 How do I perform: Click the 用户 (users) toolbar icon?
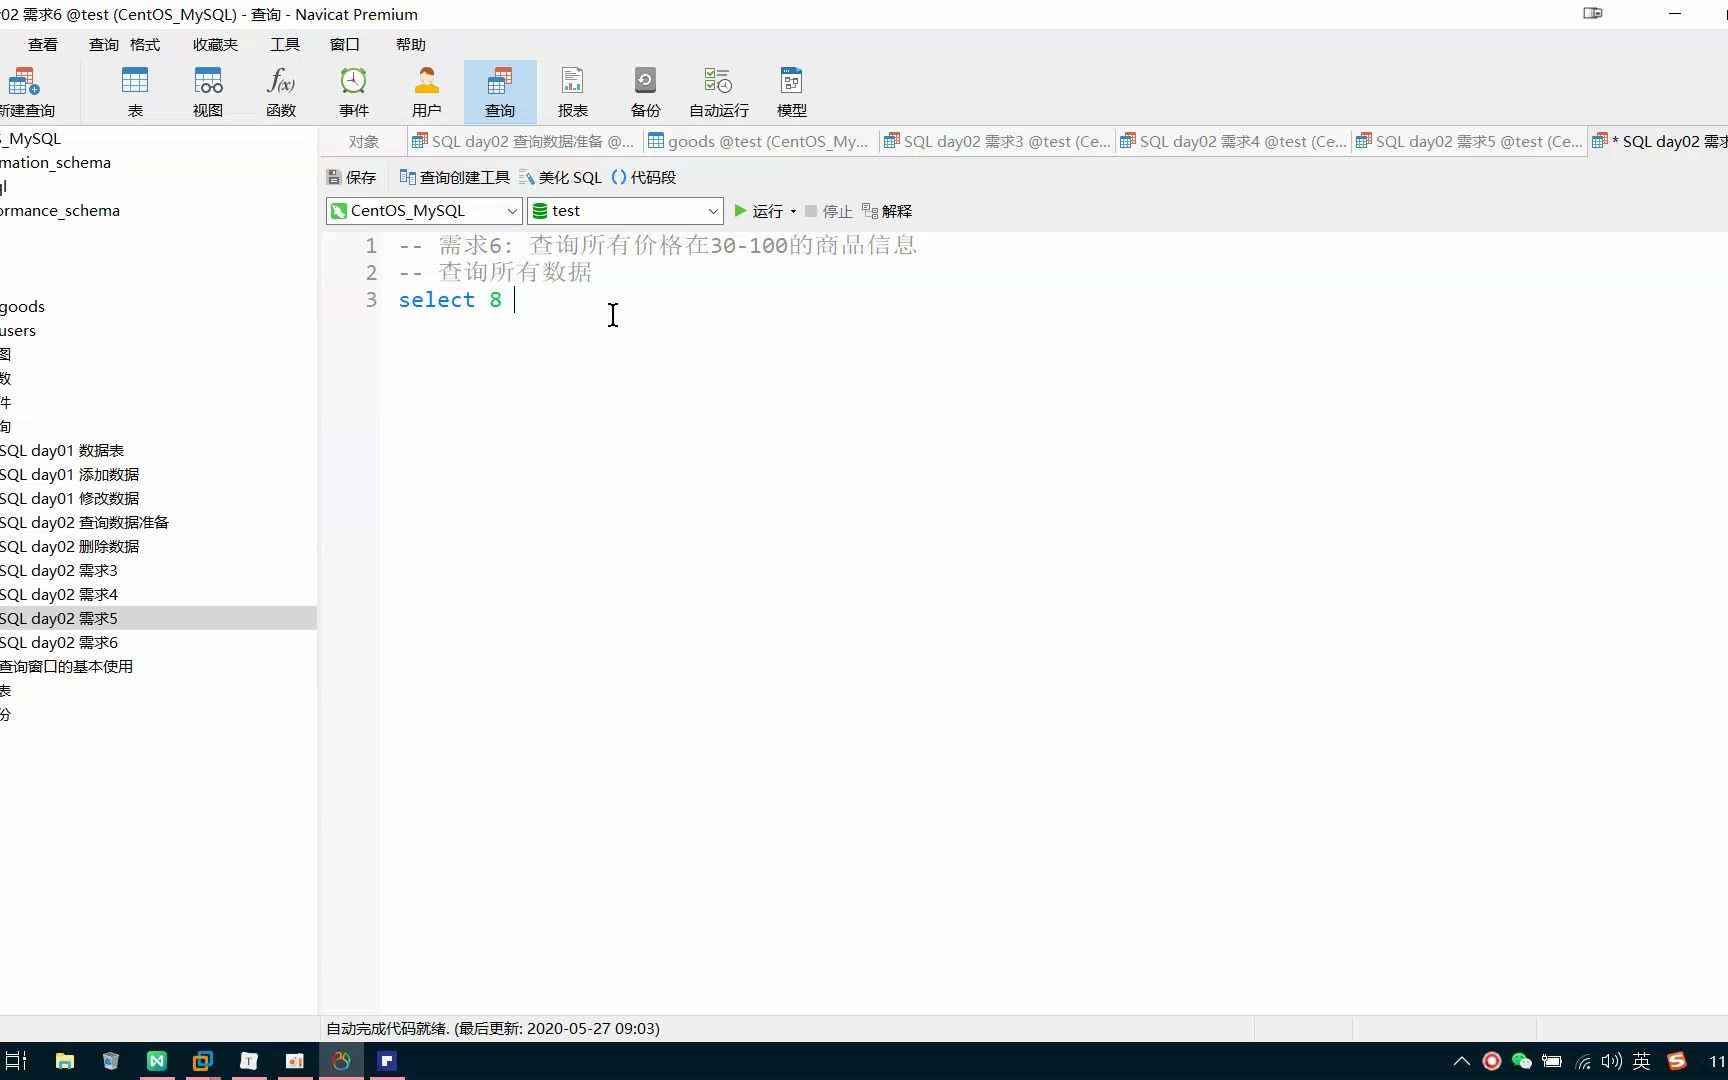(427, 92)
